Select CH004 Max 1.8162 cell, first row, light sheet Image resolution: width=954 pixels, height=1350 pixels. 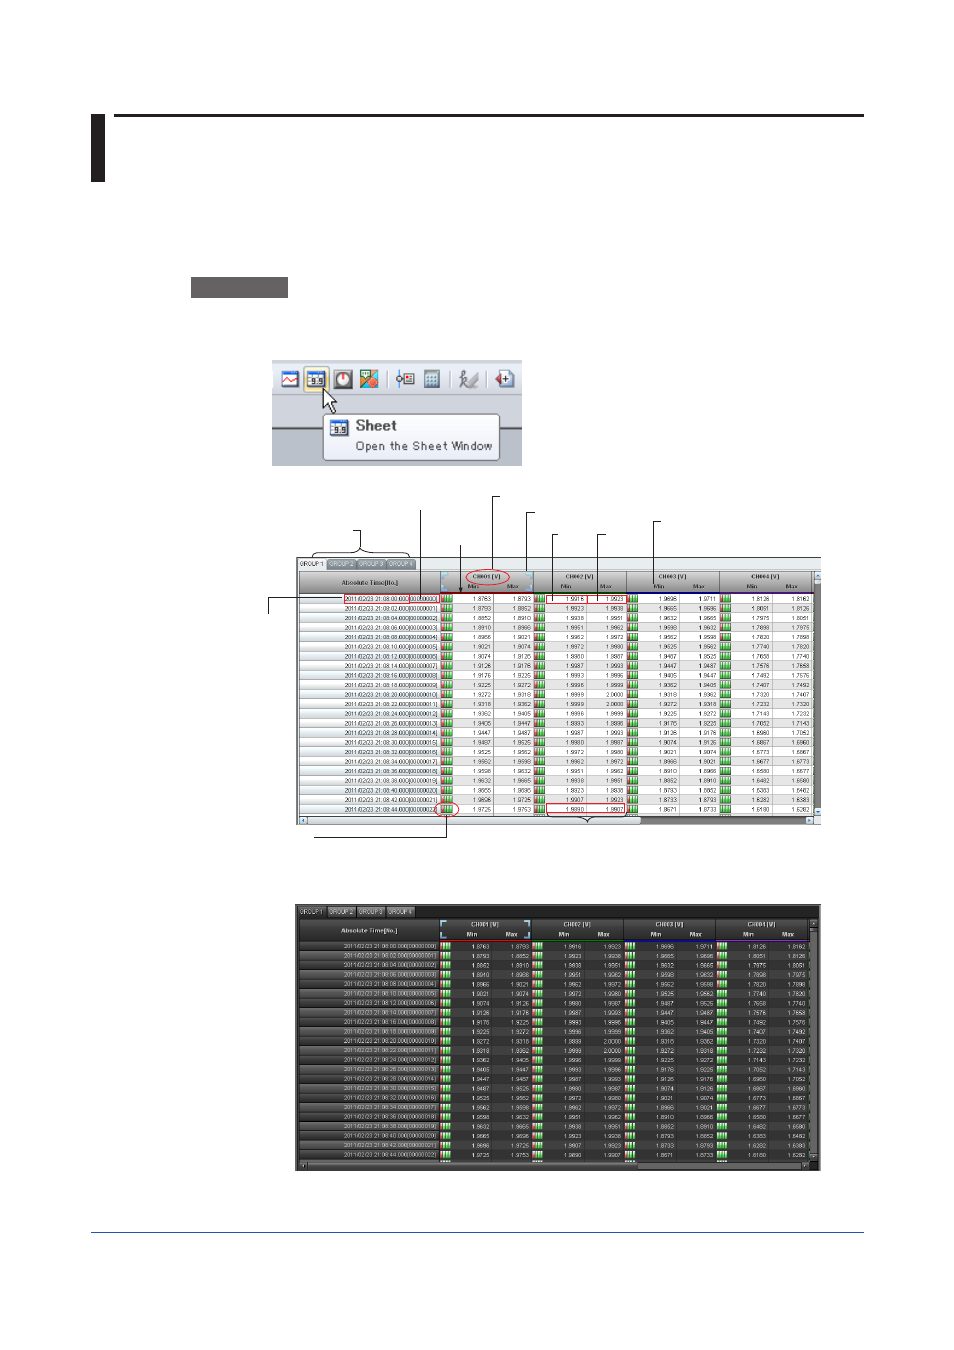[794, 599]
